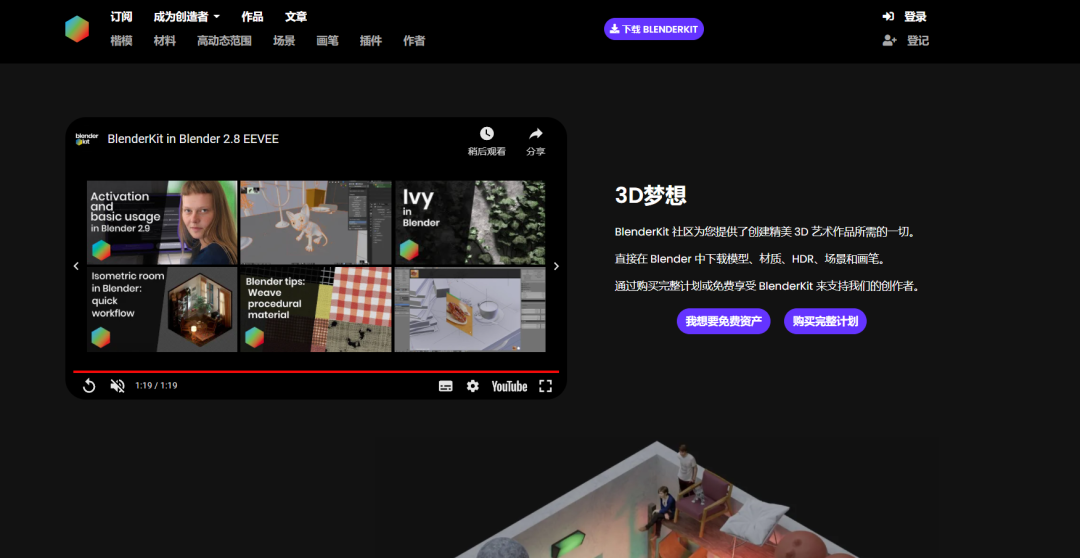Open the 作者 page
Screen dimensions: 1080x558
click(x=414, y=41)
